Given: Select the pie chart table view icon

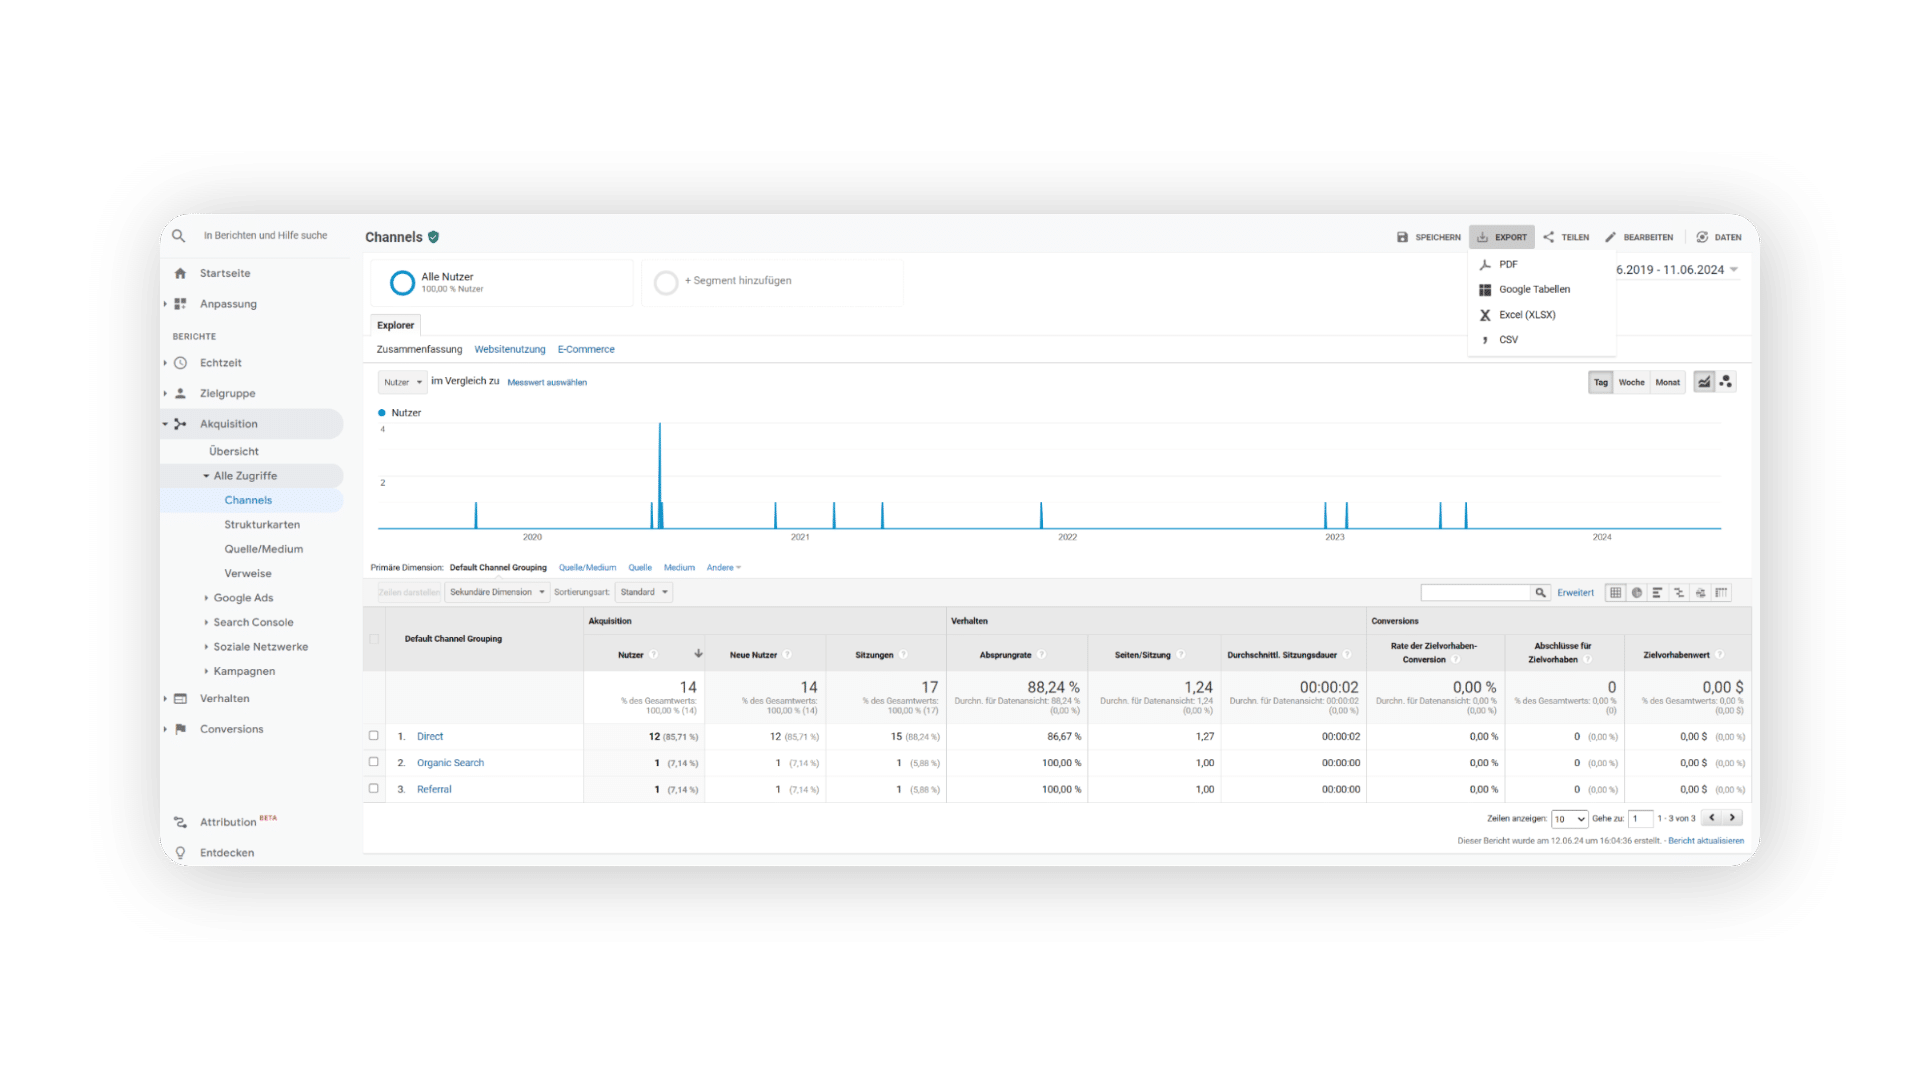Looking at the screenshot, I should [x=1637, y=593].
